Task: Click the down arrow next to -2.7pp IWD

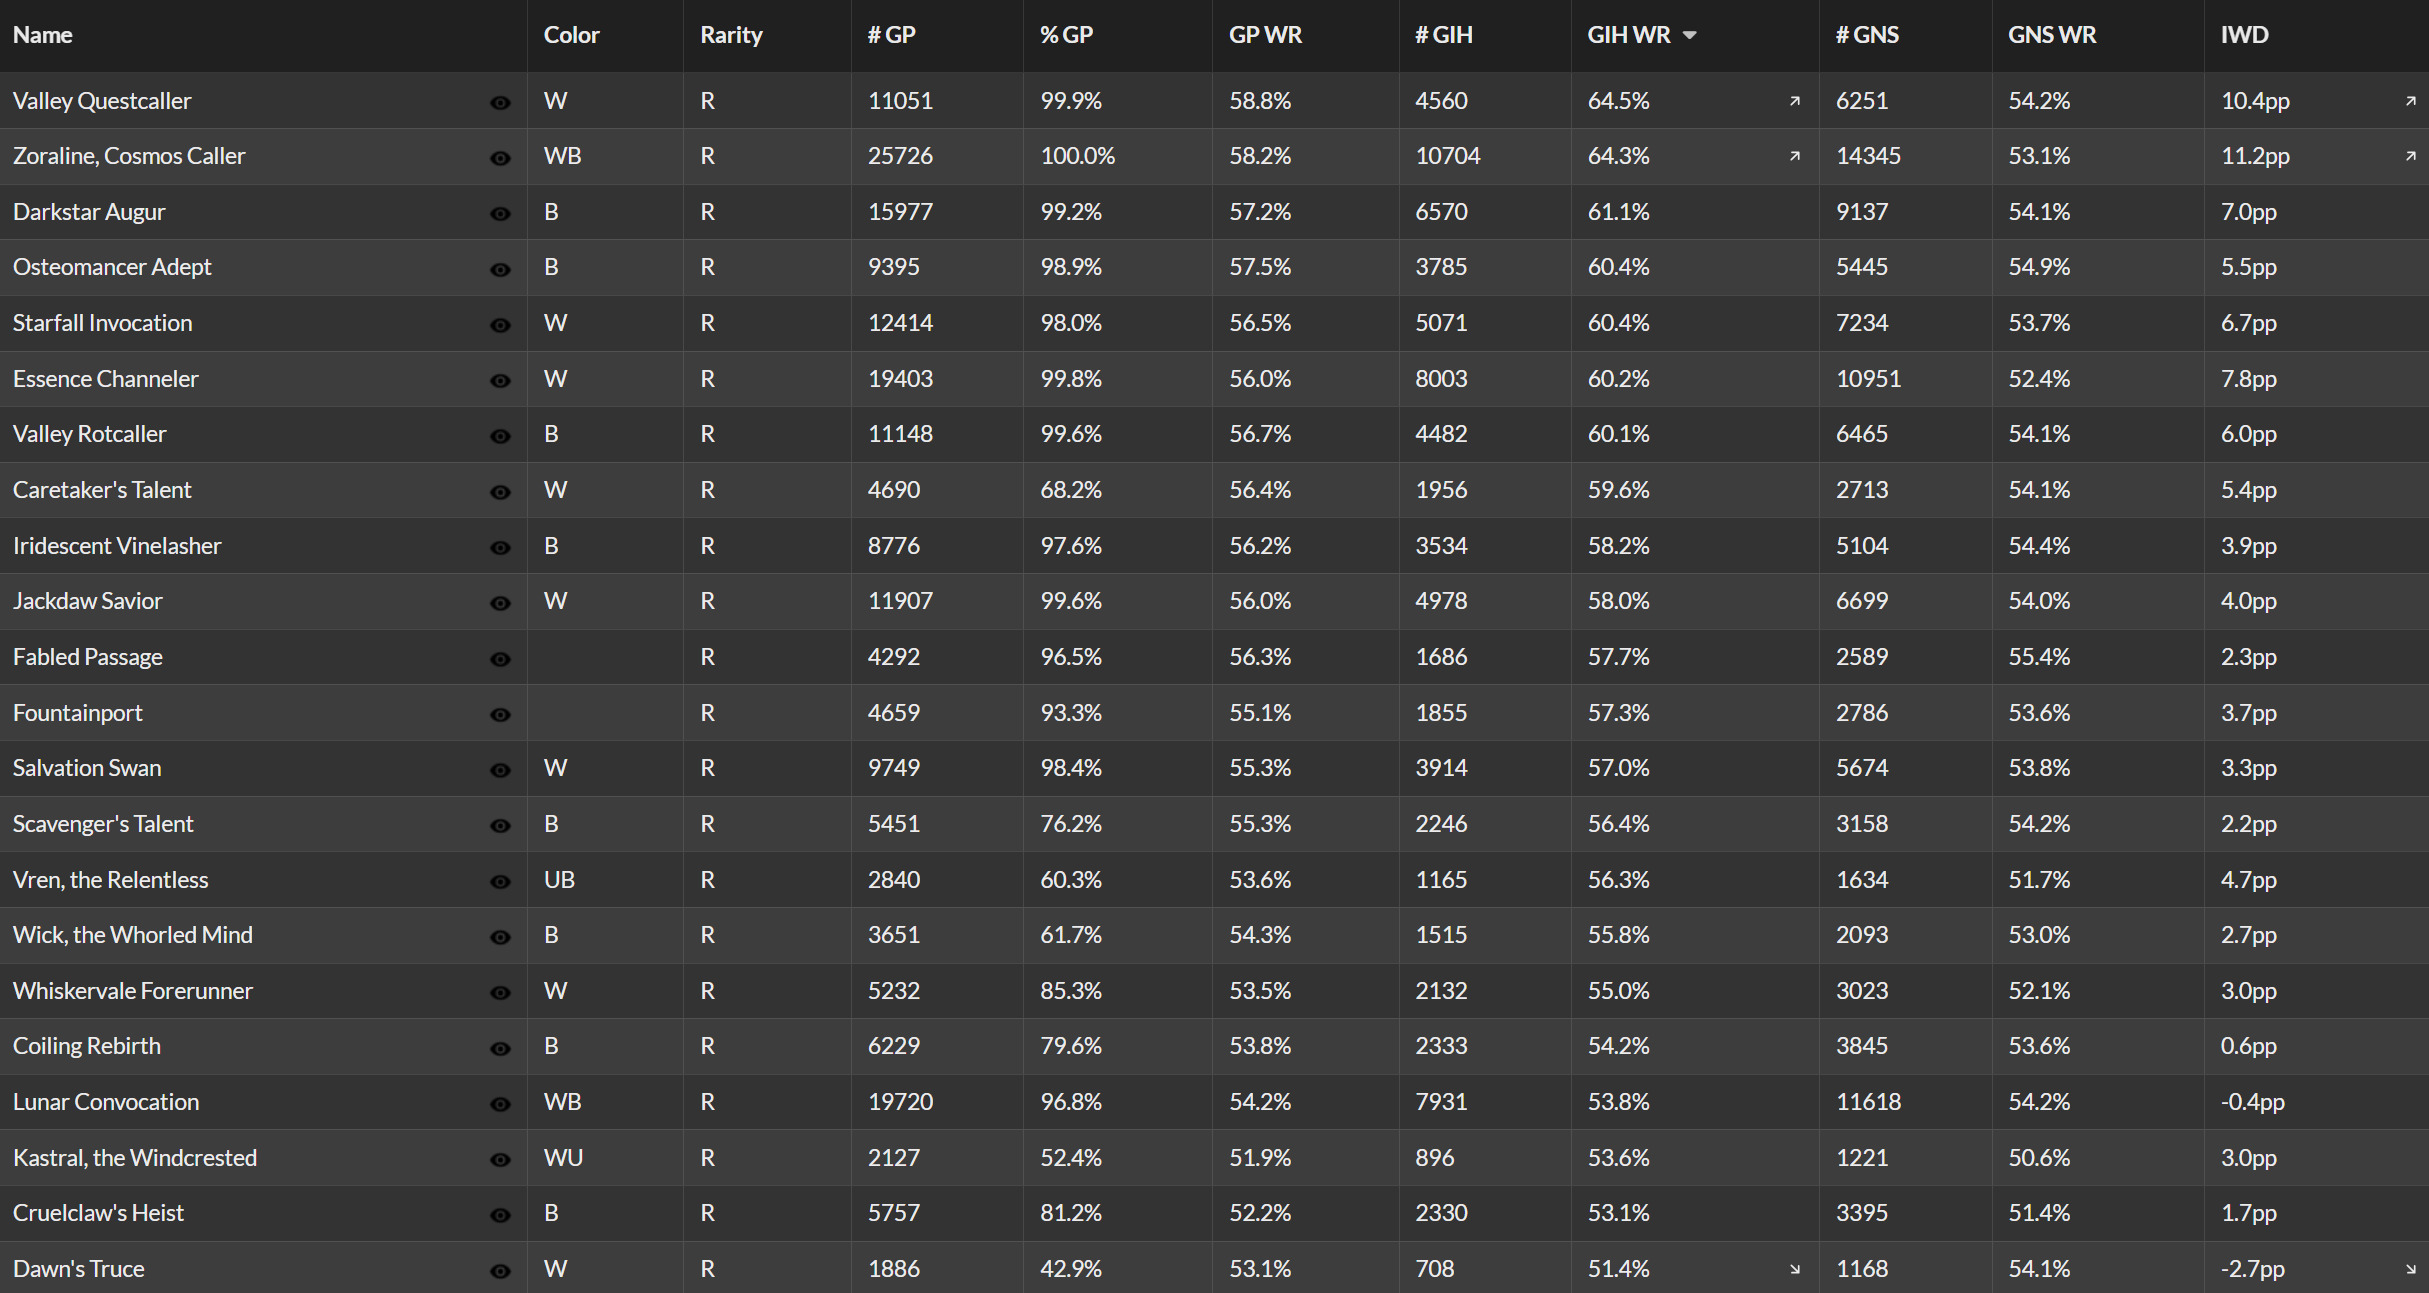Action: point(2411,1269)
